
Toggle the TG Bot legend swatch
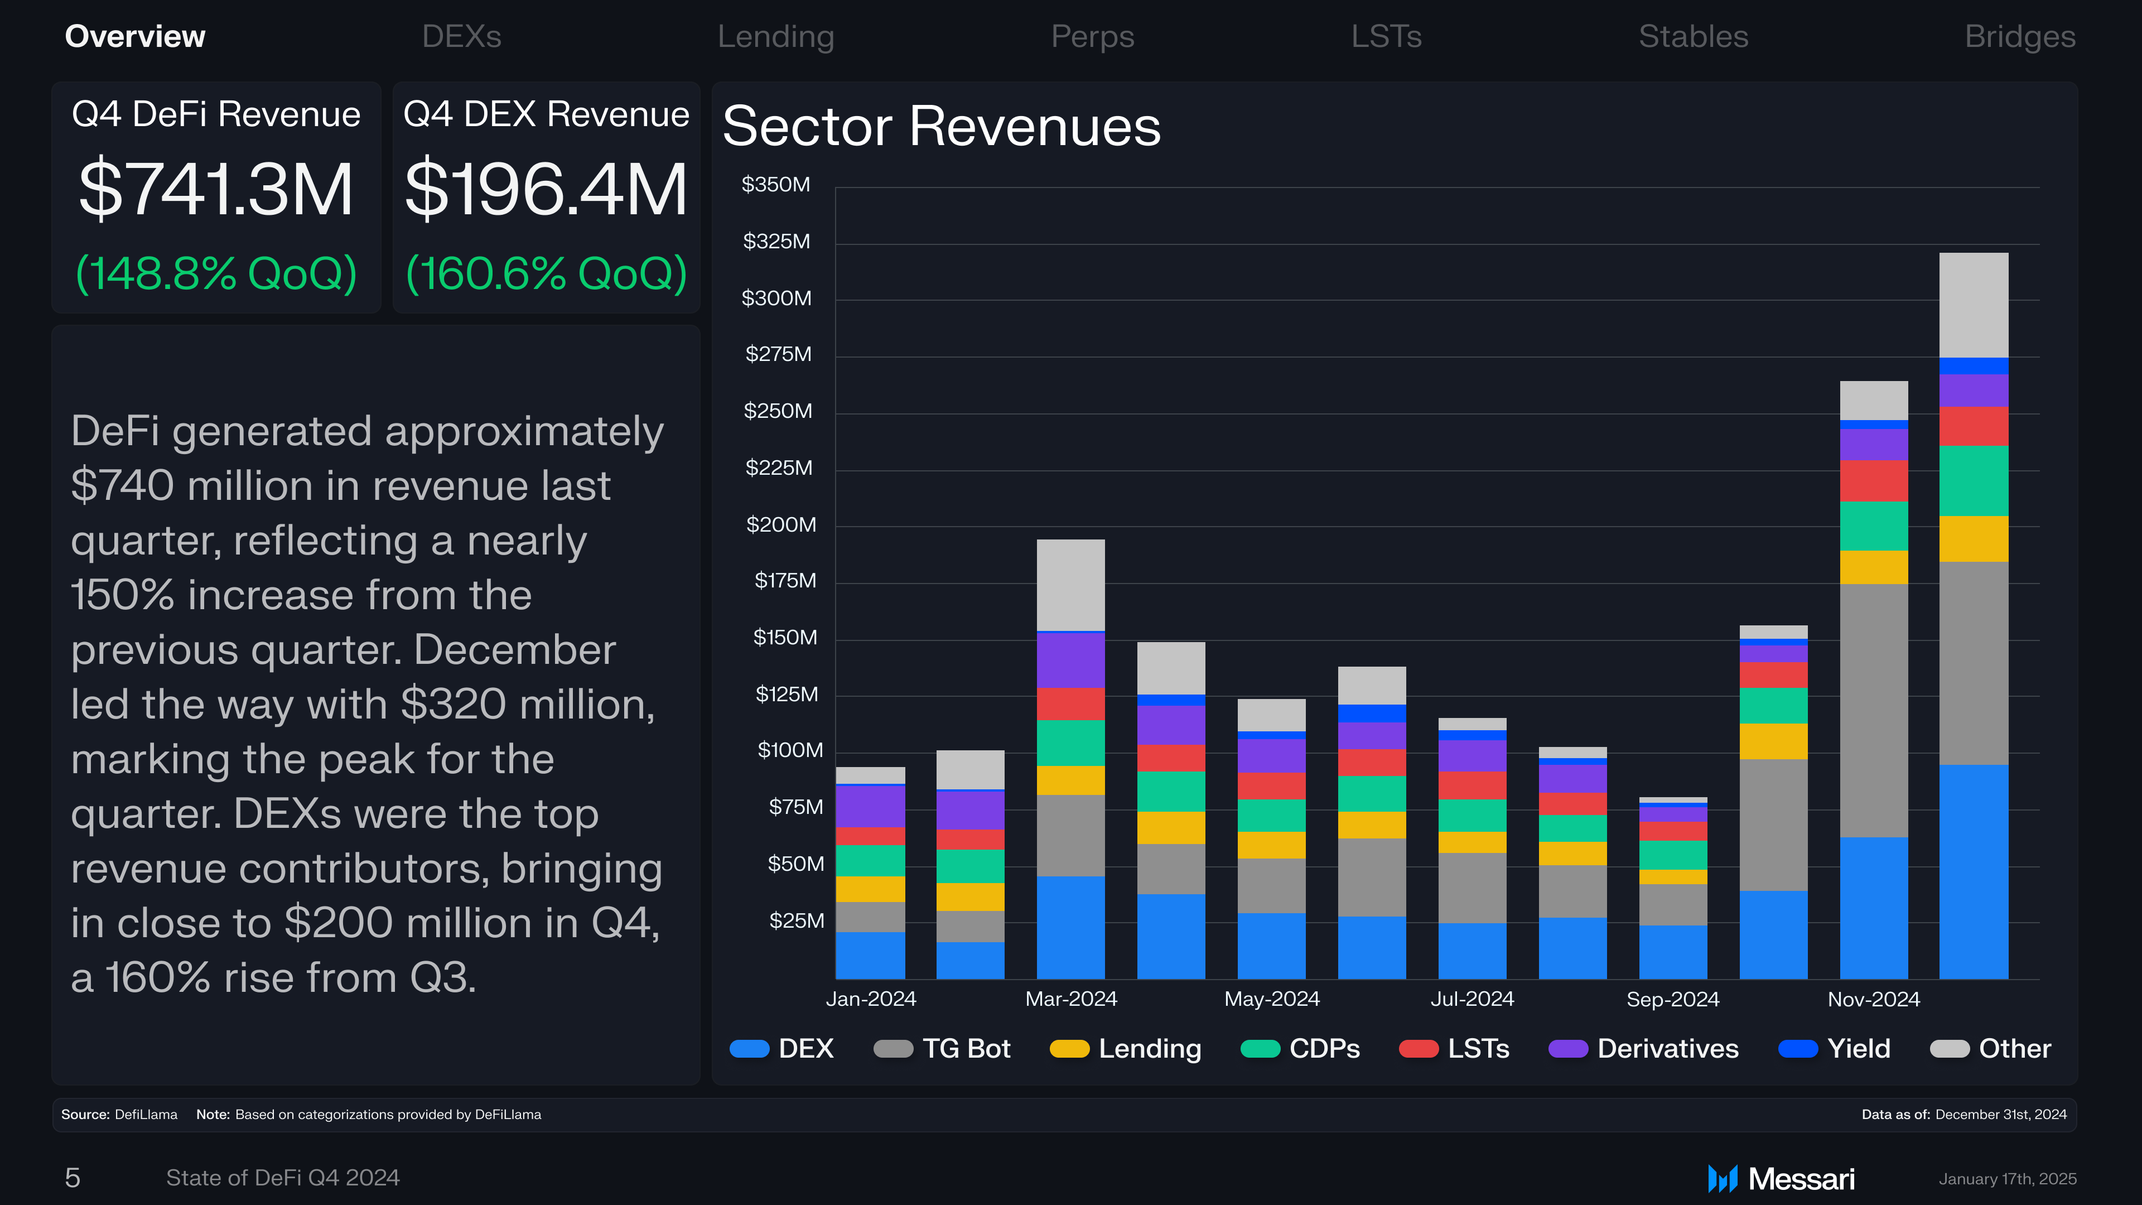893,1048
